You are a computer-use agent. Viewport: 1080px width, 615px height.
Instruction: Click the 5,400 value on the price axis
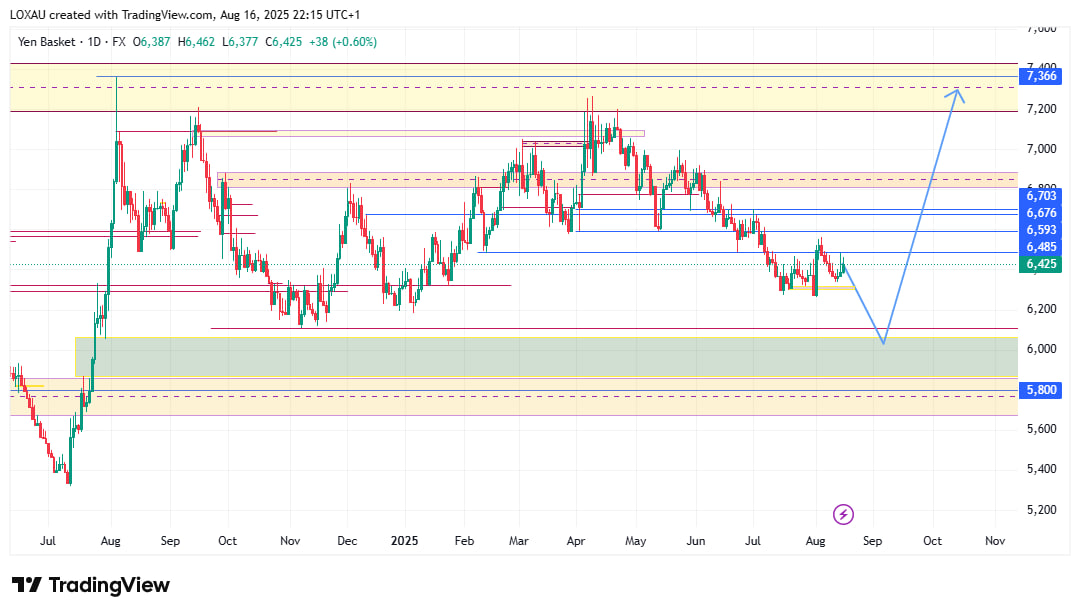pyautogui.click(x=1041, y=469)
